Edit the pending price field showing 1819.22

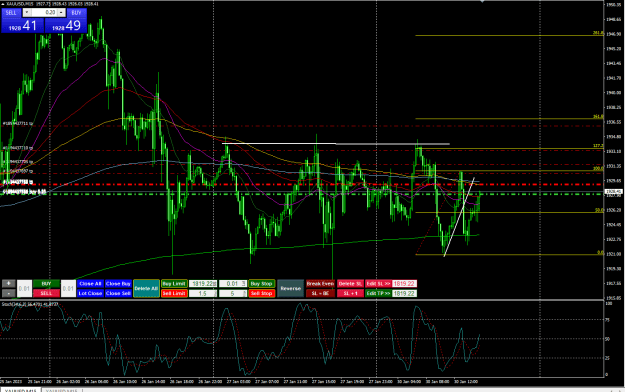click(x=203, y=284)
